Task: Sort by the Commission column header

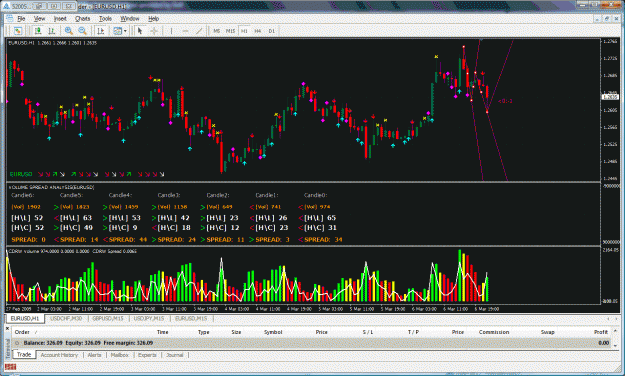Action: 494,332
